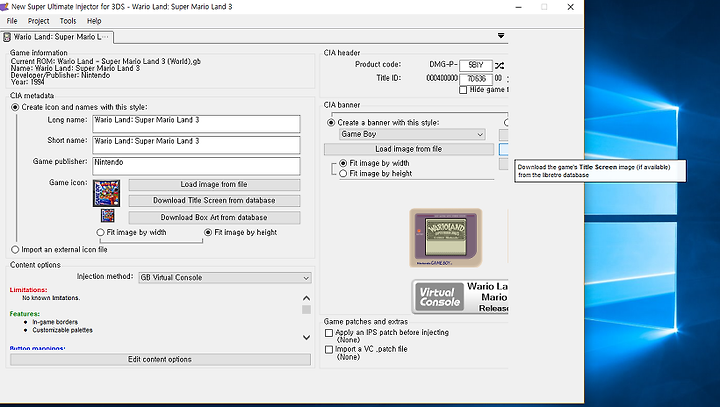Open the Project menu
Viewport: 720px width, 407px height.
click(39, 21)
